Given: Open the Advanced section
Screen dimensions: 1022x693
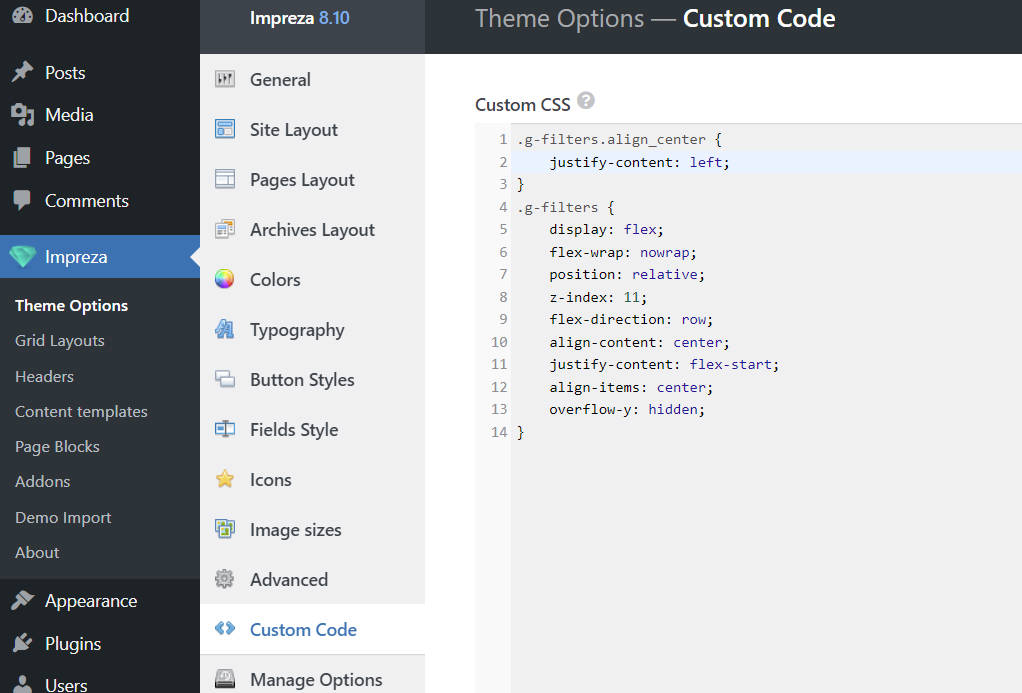Looking at the screenshot, I should pyautogui.click(x=312, y=579).
